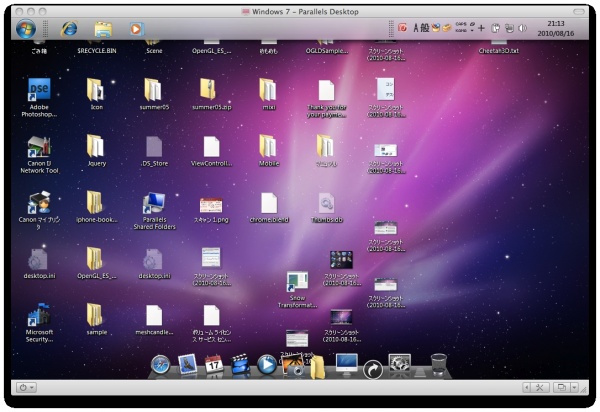Select the folder named Icon
Viewport: 600px width, 412px height.
pyautogui.click(x=96, y=90)
